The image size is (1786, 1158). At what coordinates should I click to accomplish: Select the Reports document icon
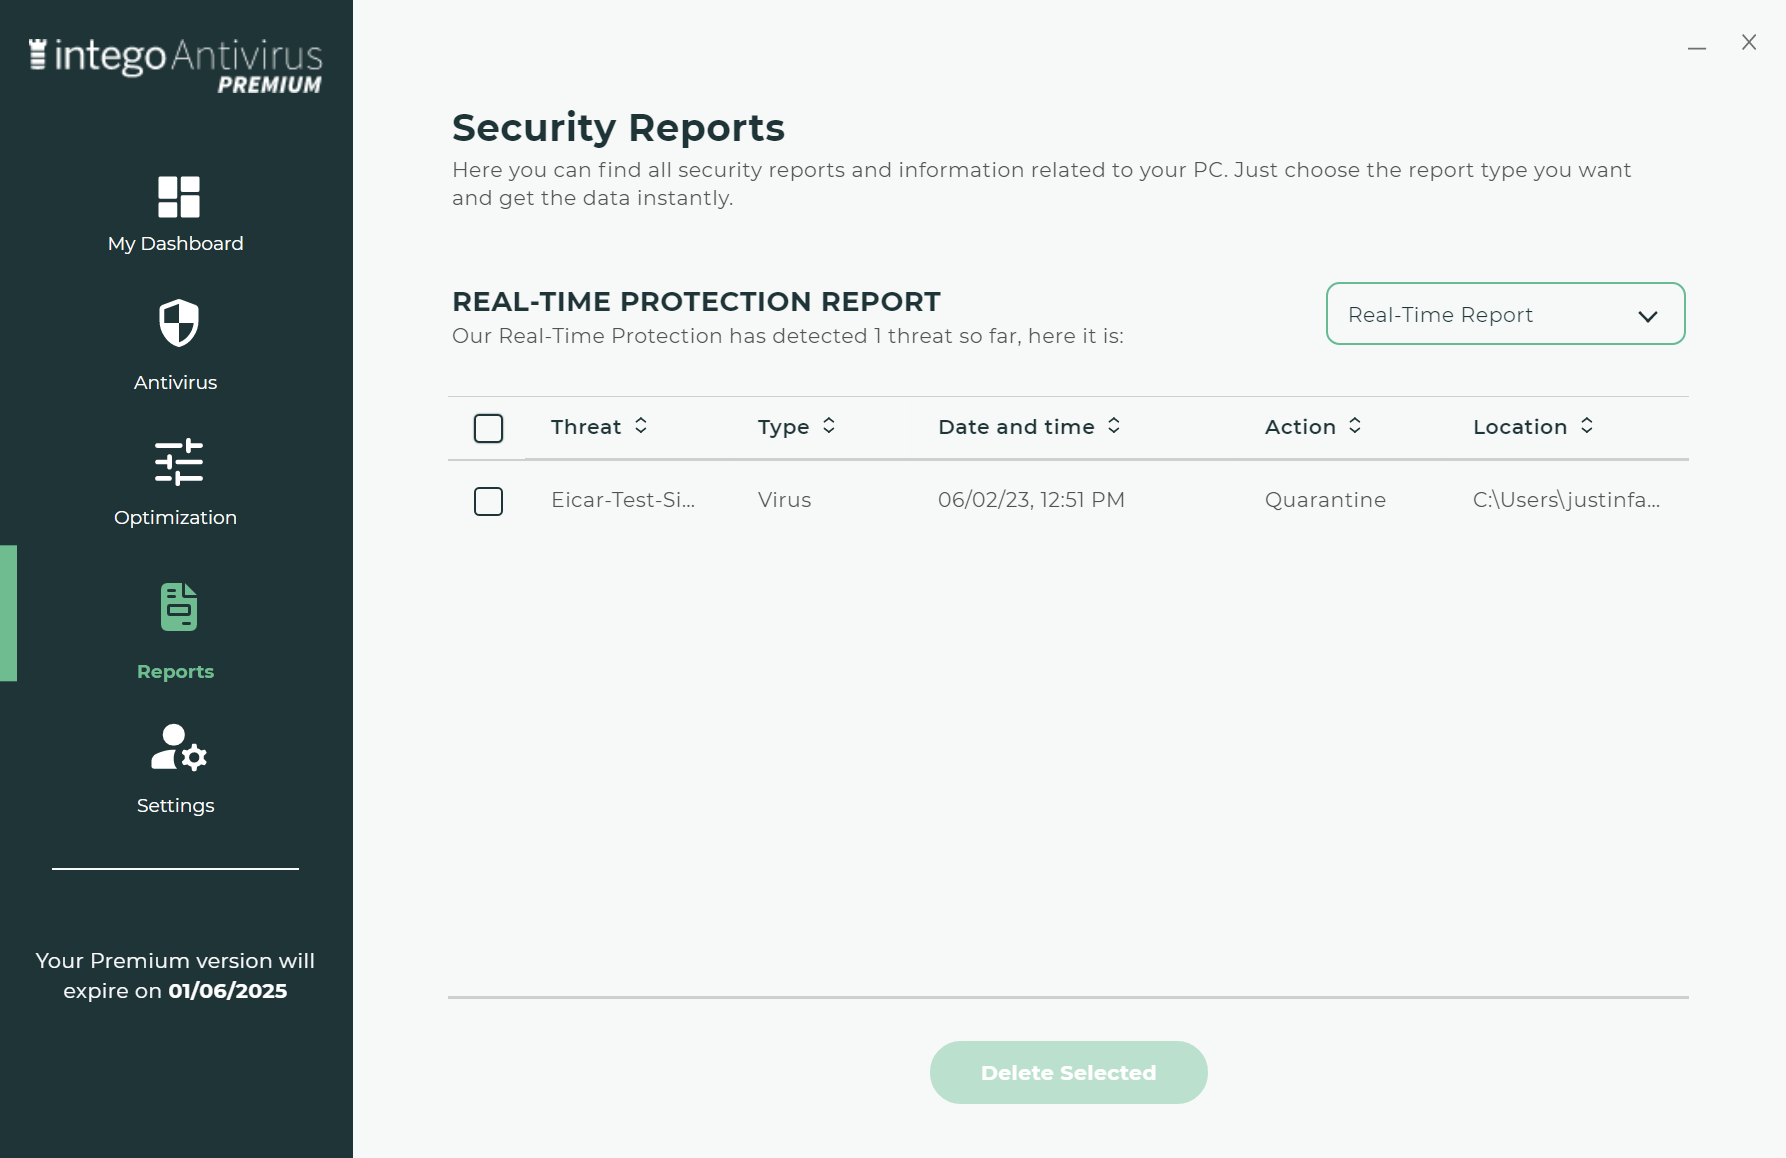pos(179,607)
